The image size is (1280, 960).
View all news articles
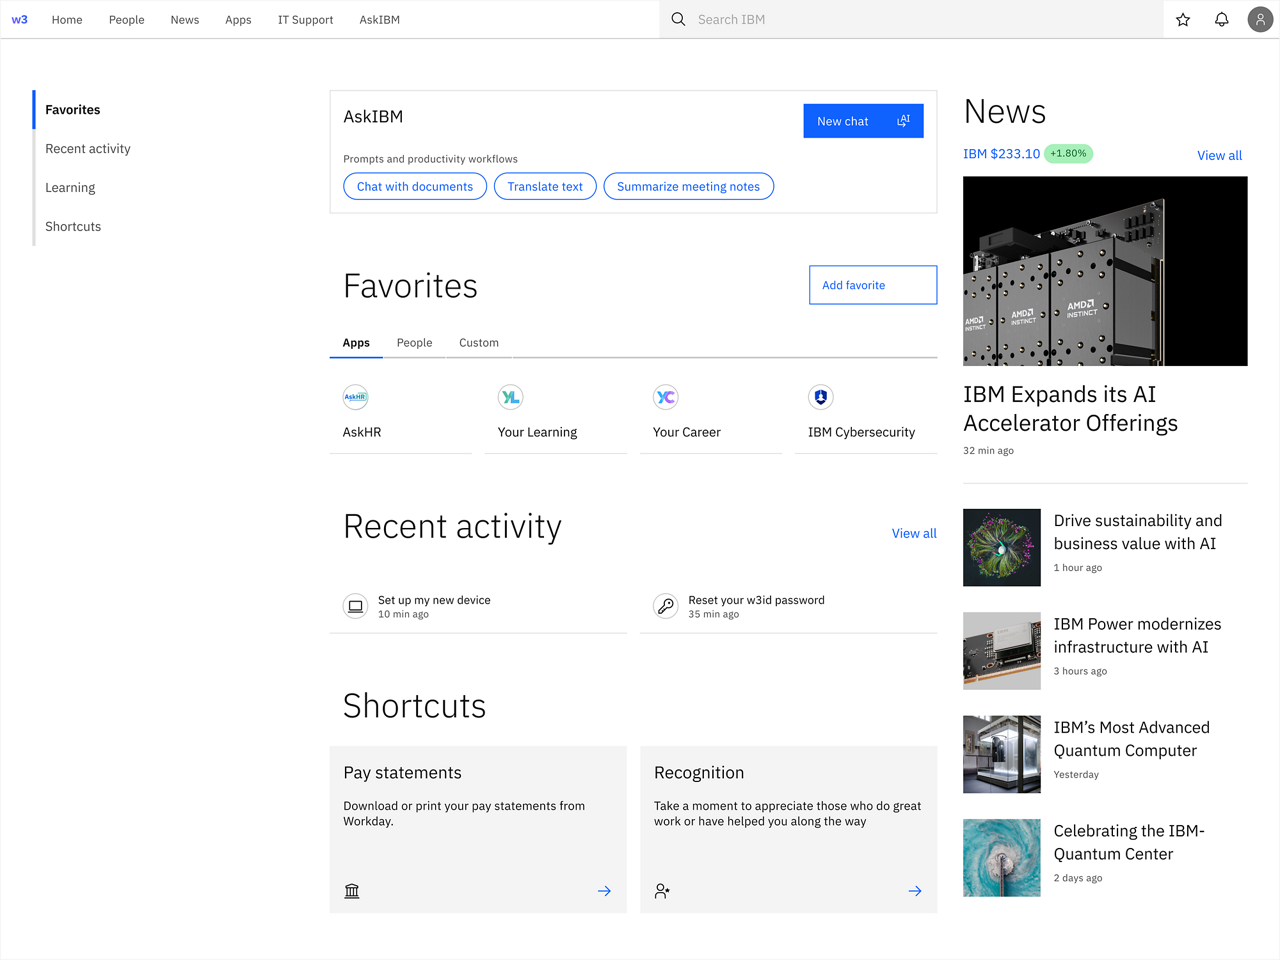coord(1220,156)
